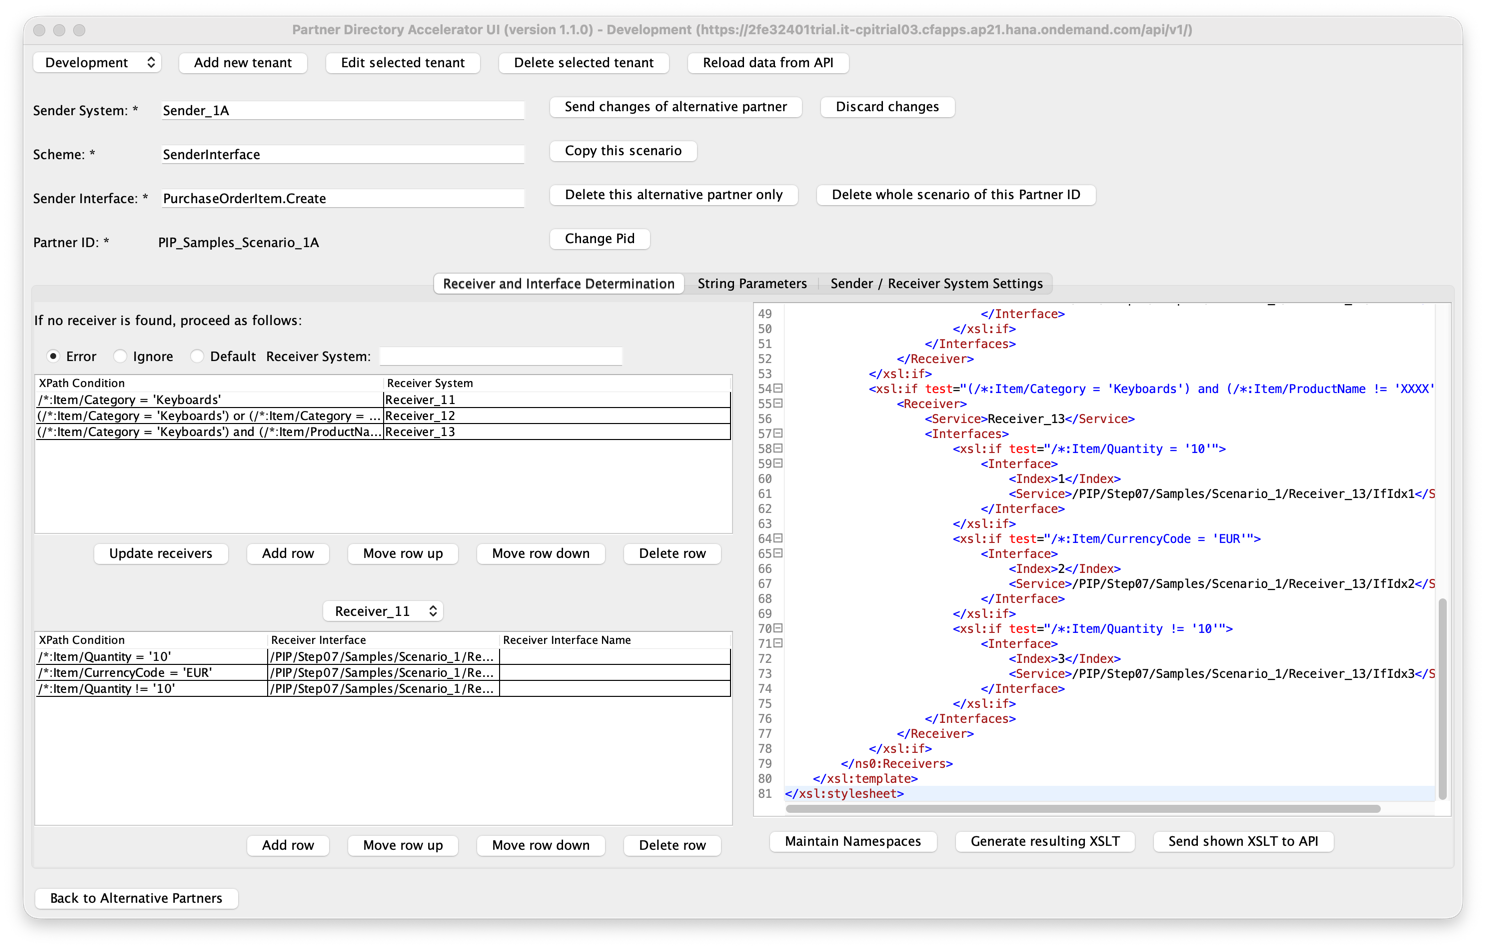1486x949 pixels.
Task: Click Edit selected tenant
Action: [403, 62]
